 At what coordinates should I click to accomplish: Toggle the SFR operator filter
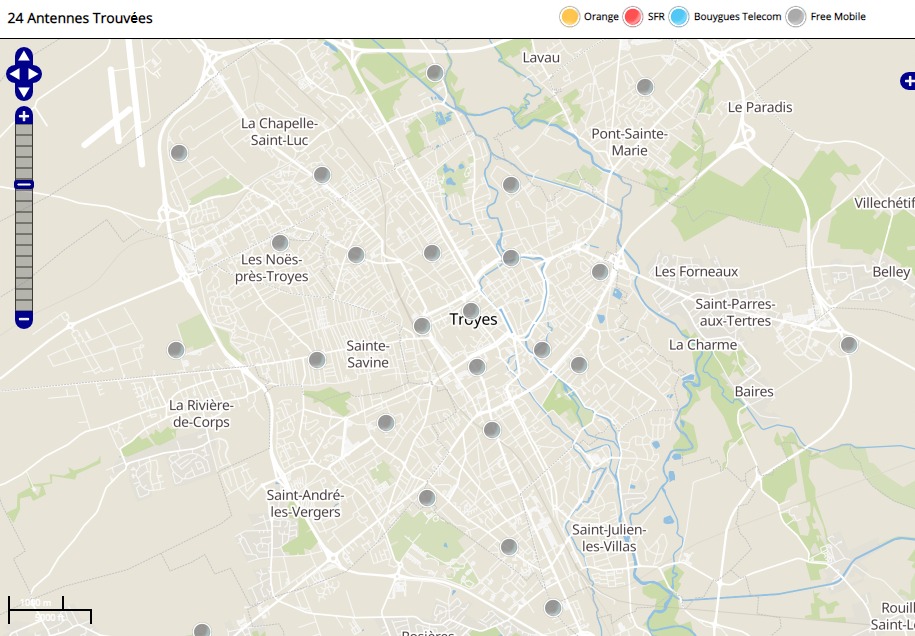632,17
